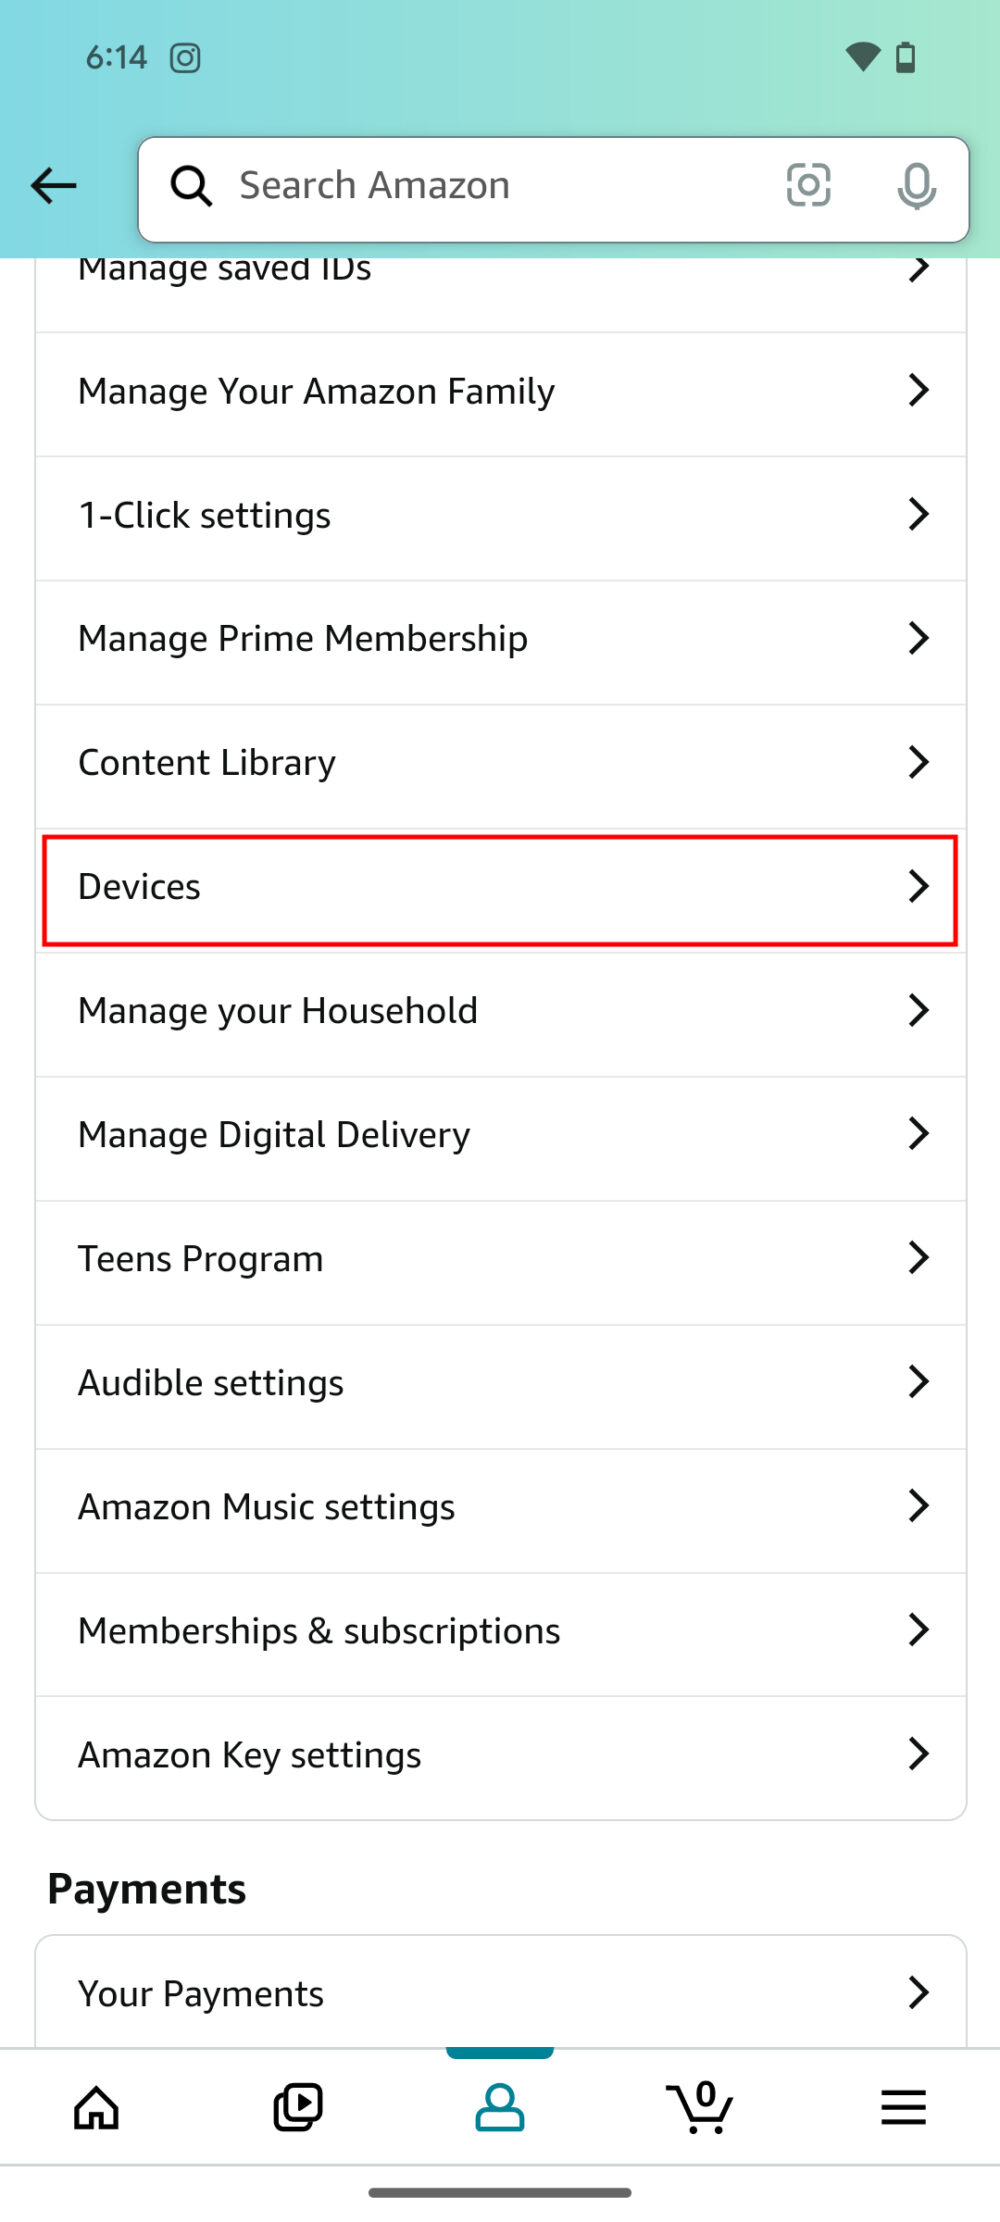The width and height of the screenshot is (1000, 2222).
Task: Open the Devices section
Action: (x=500, y=886)
